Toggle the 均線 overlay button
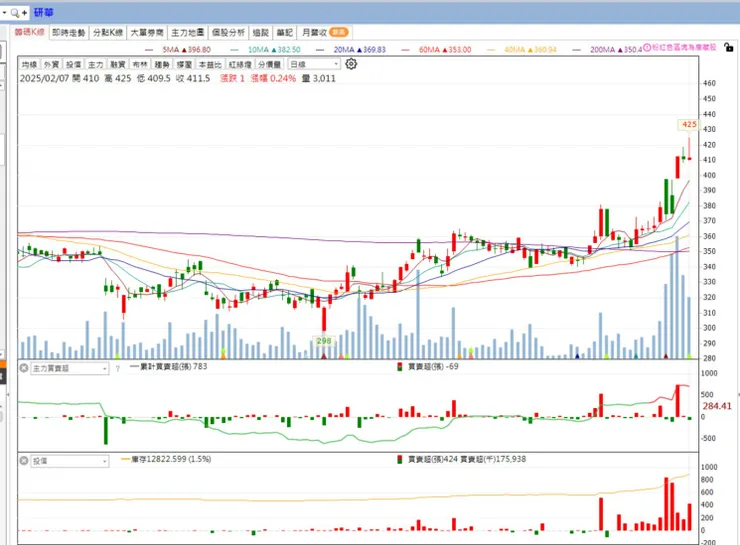 pos(29,64)
